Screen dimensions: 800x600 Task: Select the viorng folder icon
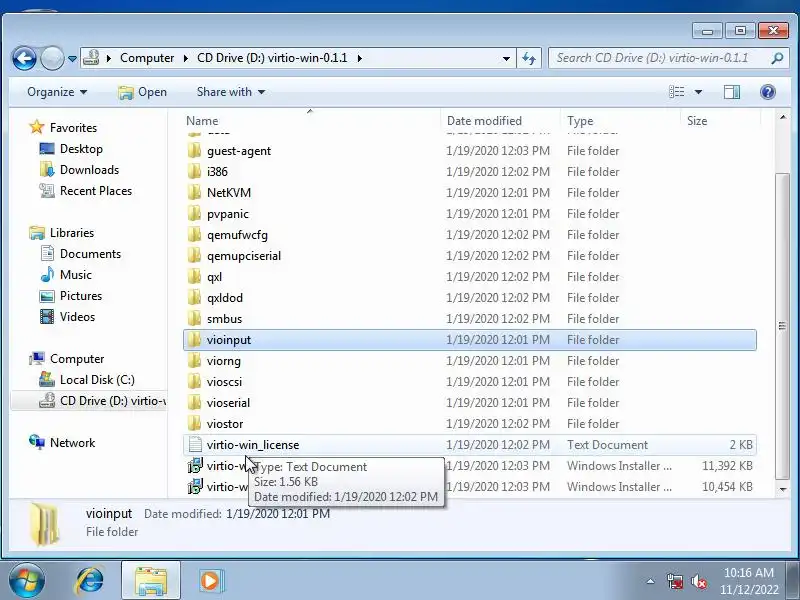tap(194, 361)
